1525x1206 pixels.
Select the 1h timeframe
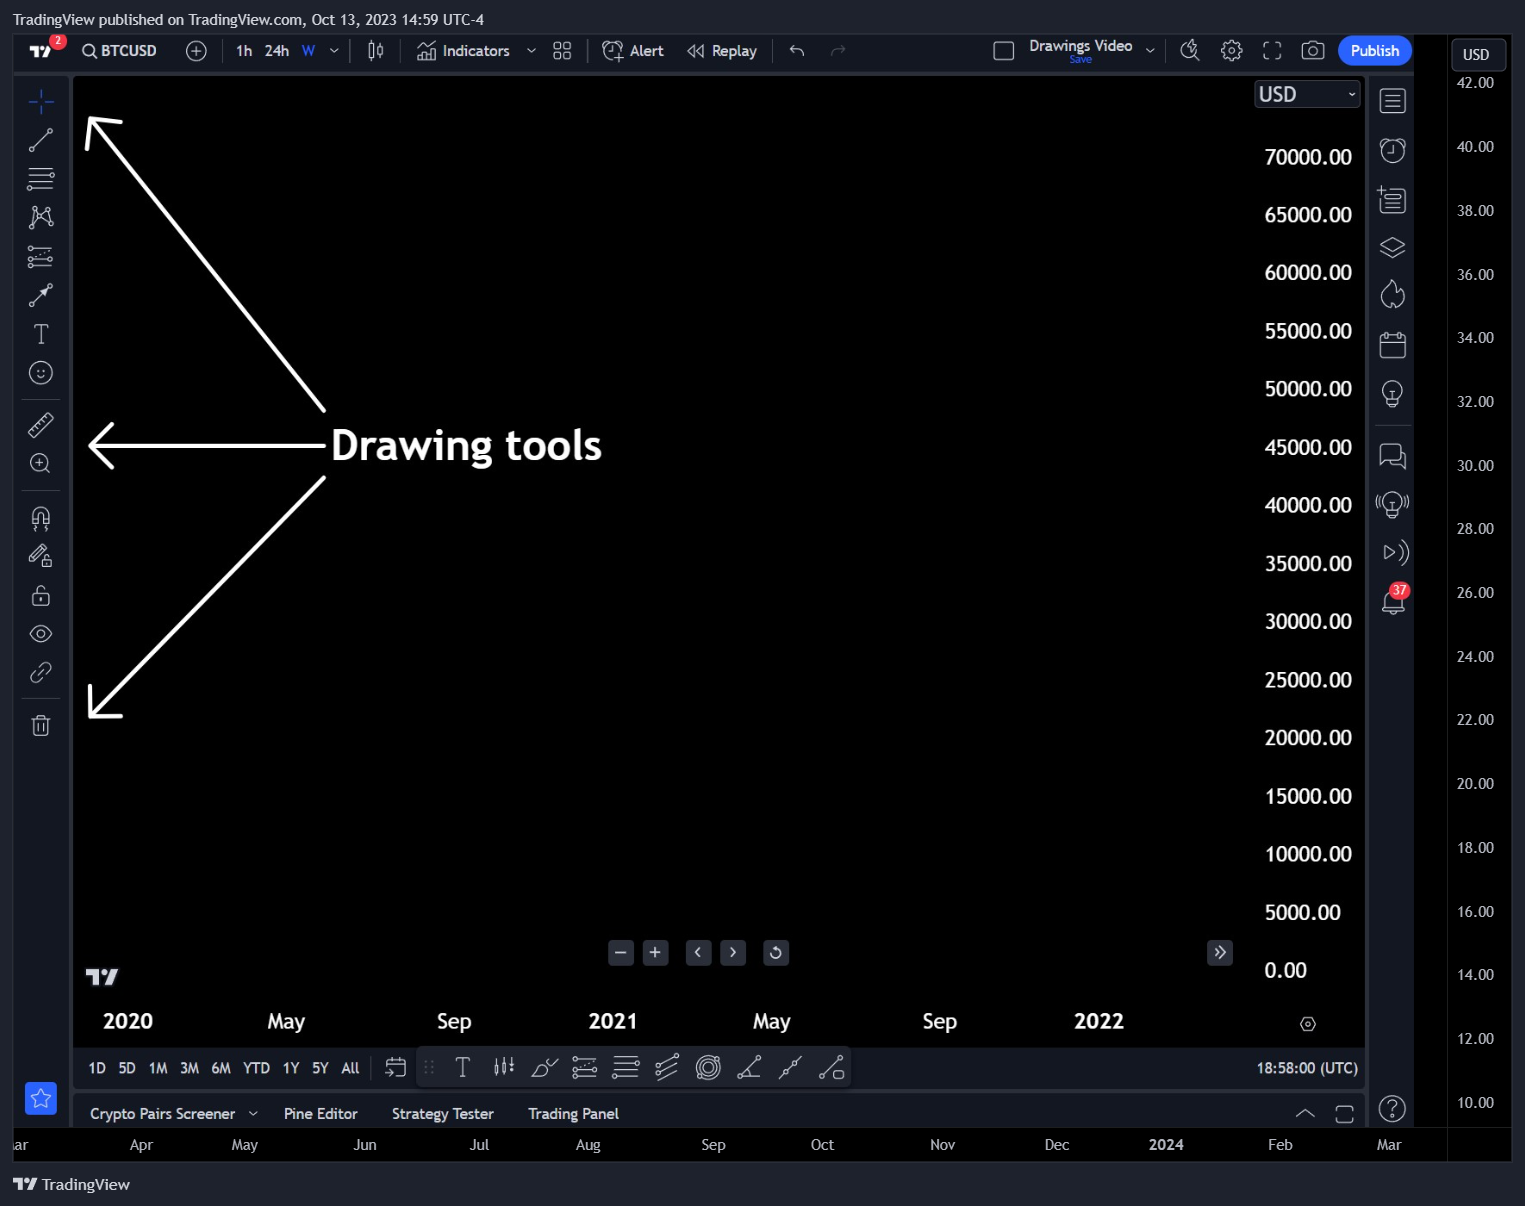point(244,51)
